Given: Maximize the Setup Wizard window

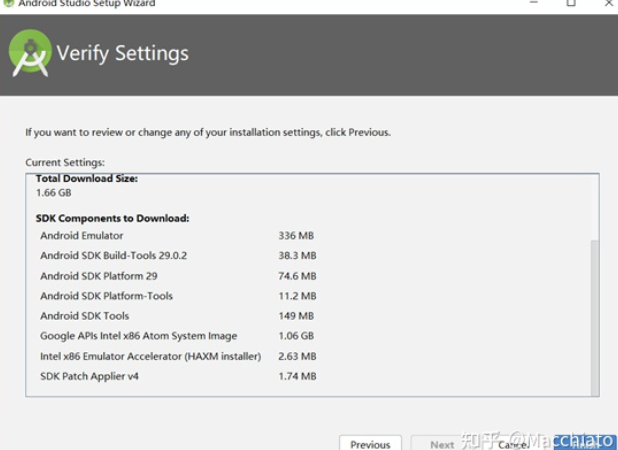Looking at the screenshot, I should (571, 4).
